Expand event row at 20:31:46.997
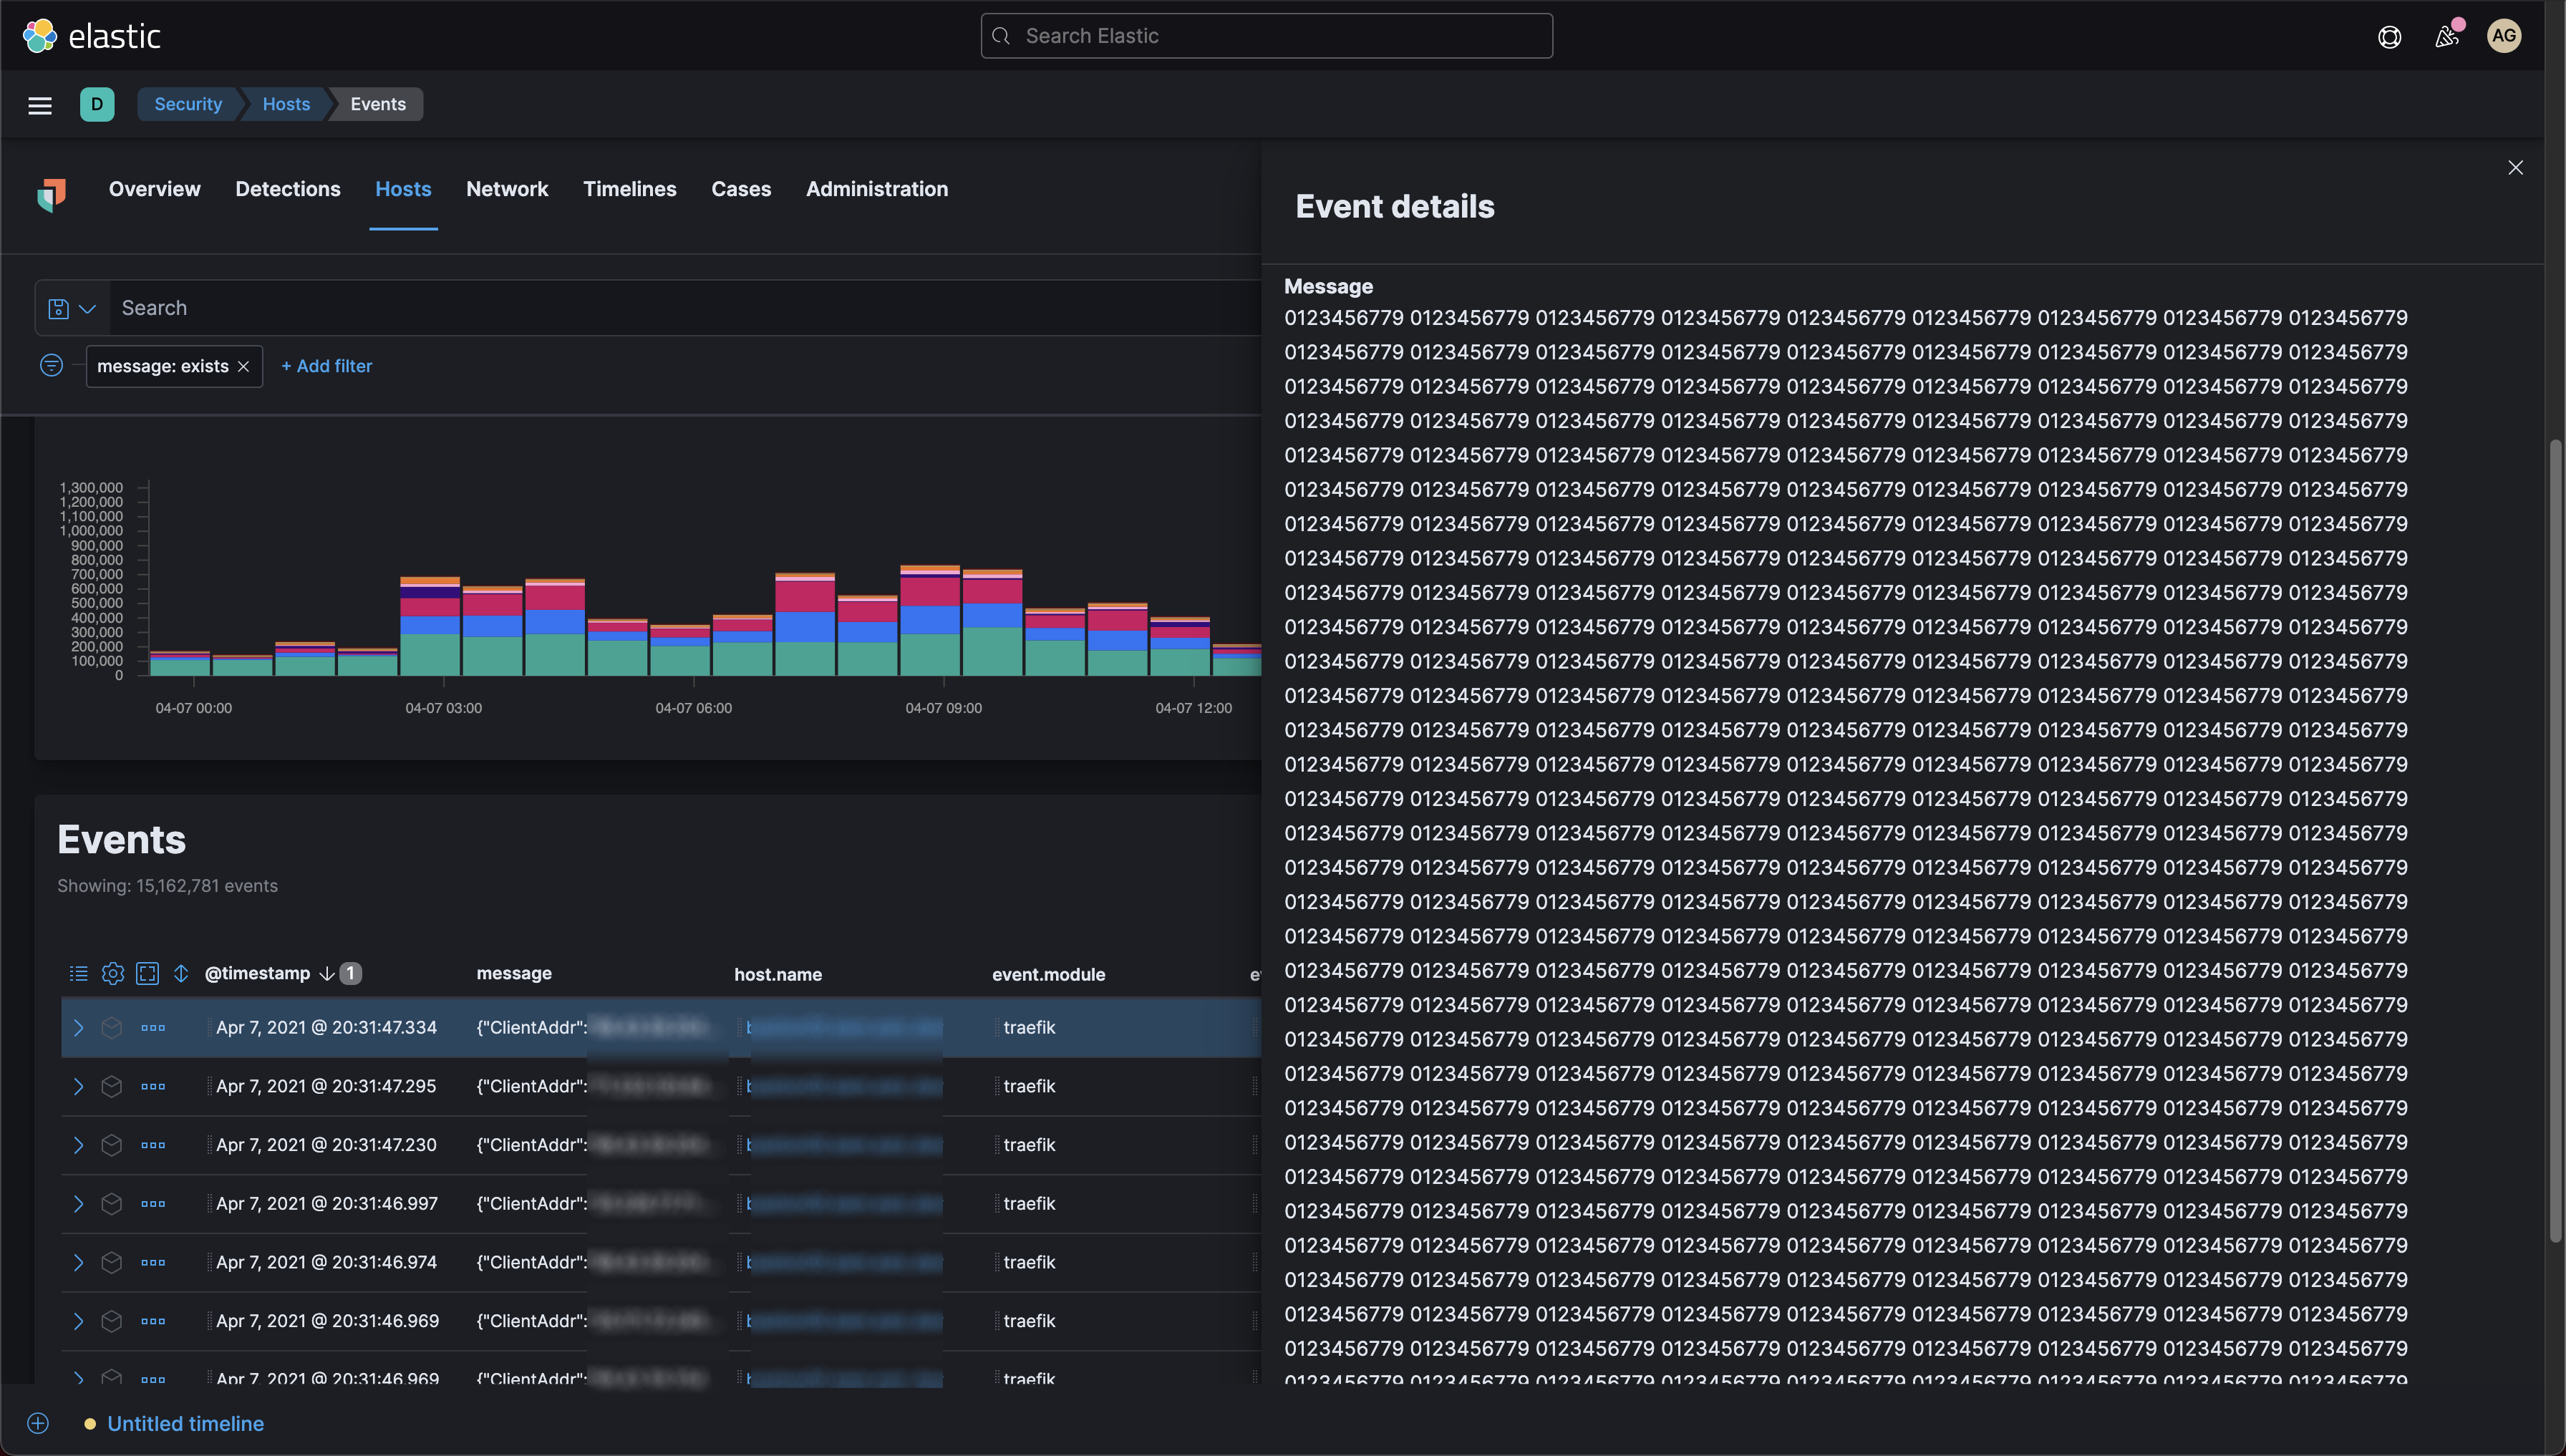This screenshot has height=1456, width=2566. coord(78,1204)
